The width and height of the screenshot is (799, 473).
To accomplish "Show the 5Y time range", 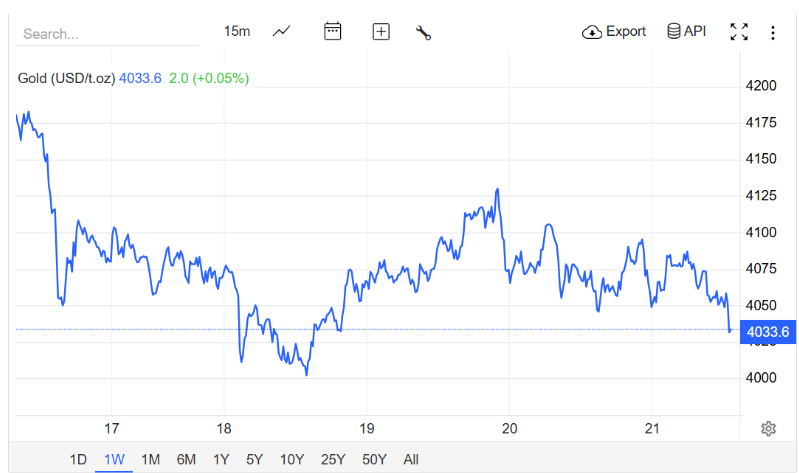I will (254, 459).
